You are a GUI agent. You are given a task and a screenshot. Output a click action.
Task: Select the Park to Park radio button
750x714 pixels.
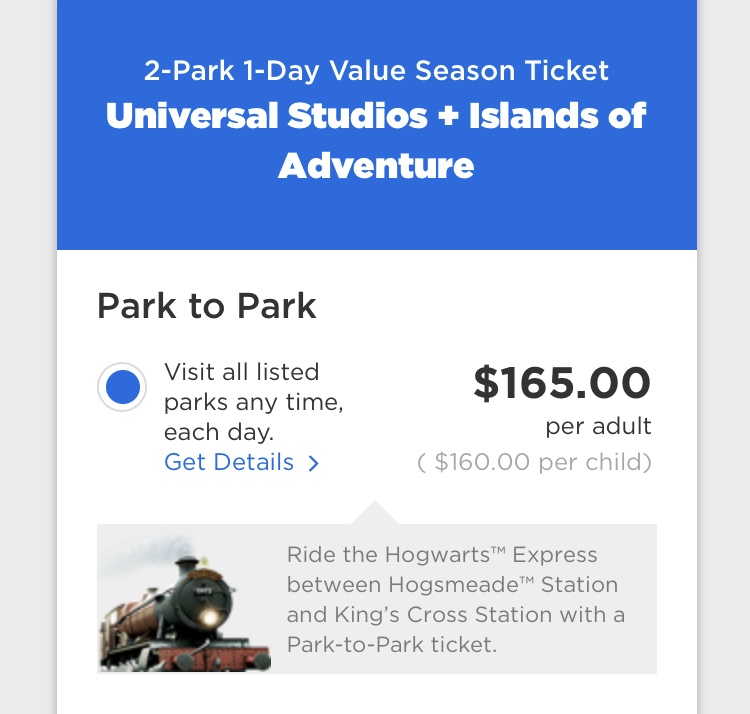click(122, 386)
